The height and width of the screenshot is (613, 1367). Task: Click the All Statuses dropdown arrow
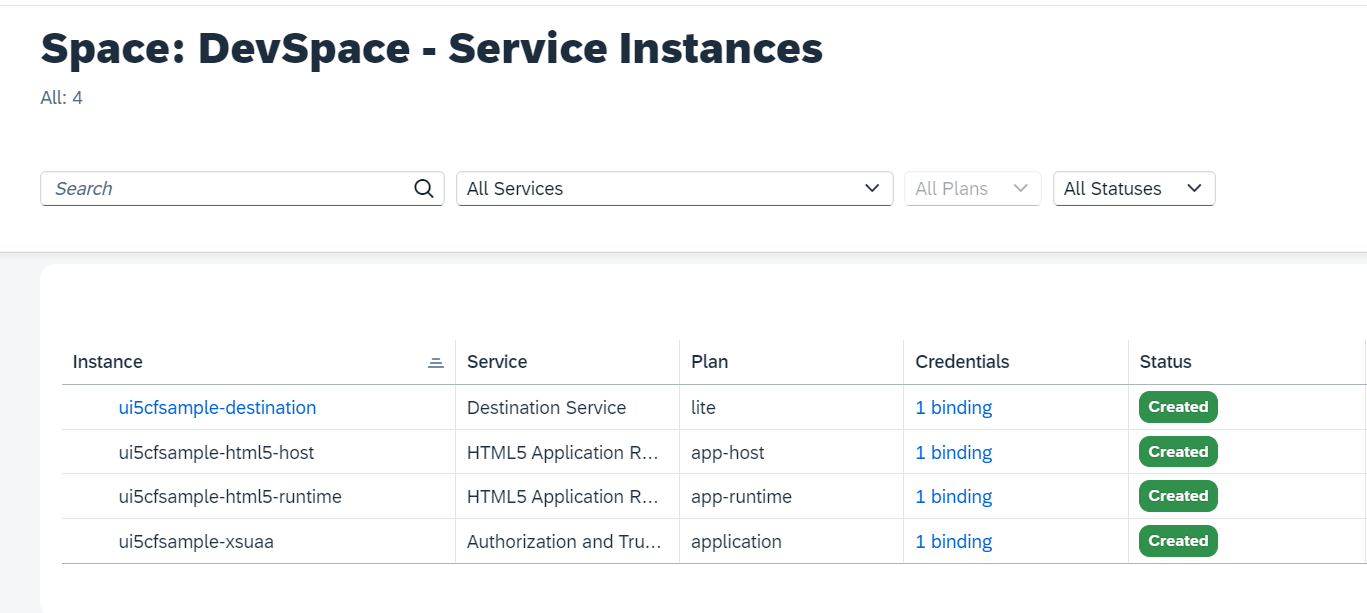tap(1194, 188)
